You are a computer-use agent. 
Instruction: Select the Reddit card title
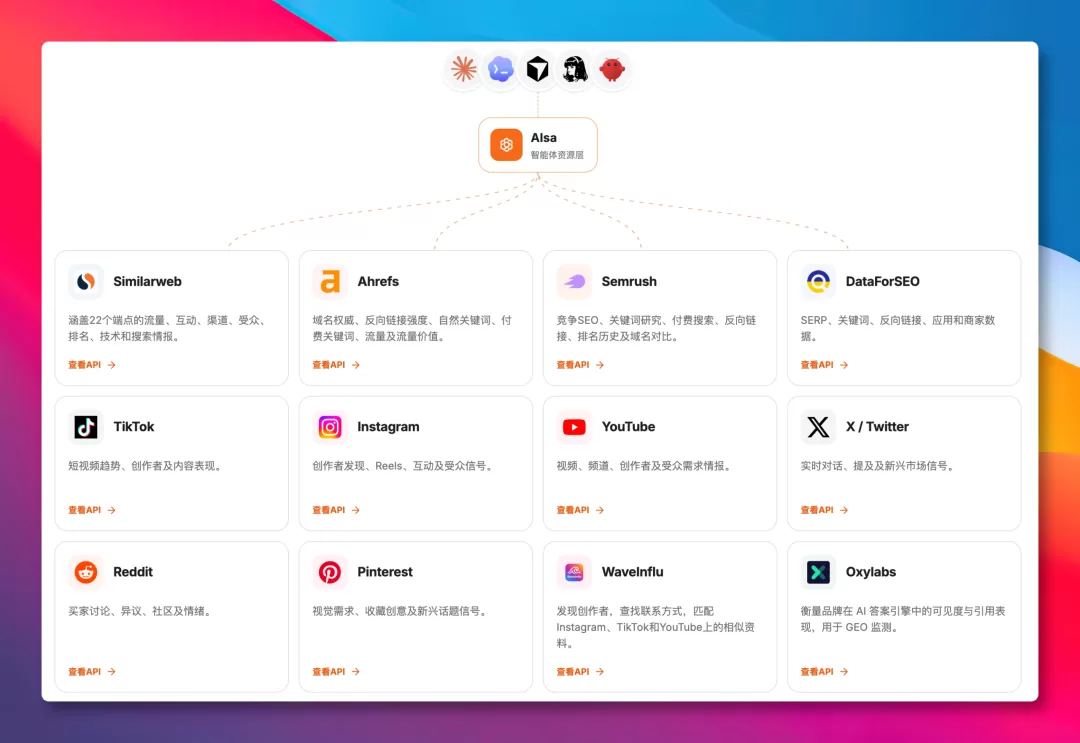(x=133, y=572)
